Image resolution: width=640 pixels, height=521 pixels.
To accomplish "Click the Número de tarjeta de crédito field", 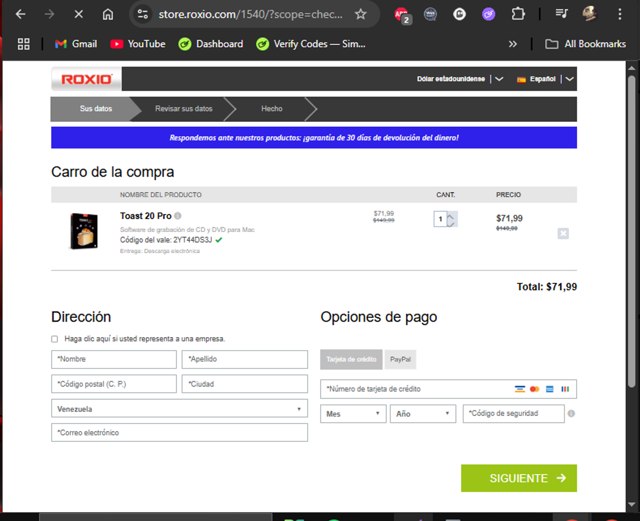I will pos(448,389).
